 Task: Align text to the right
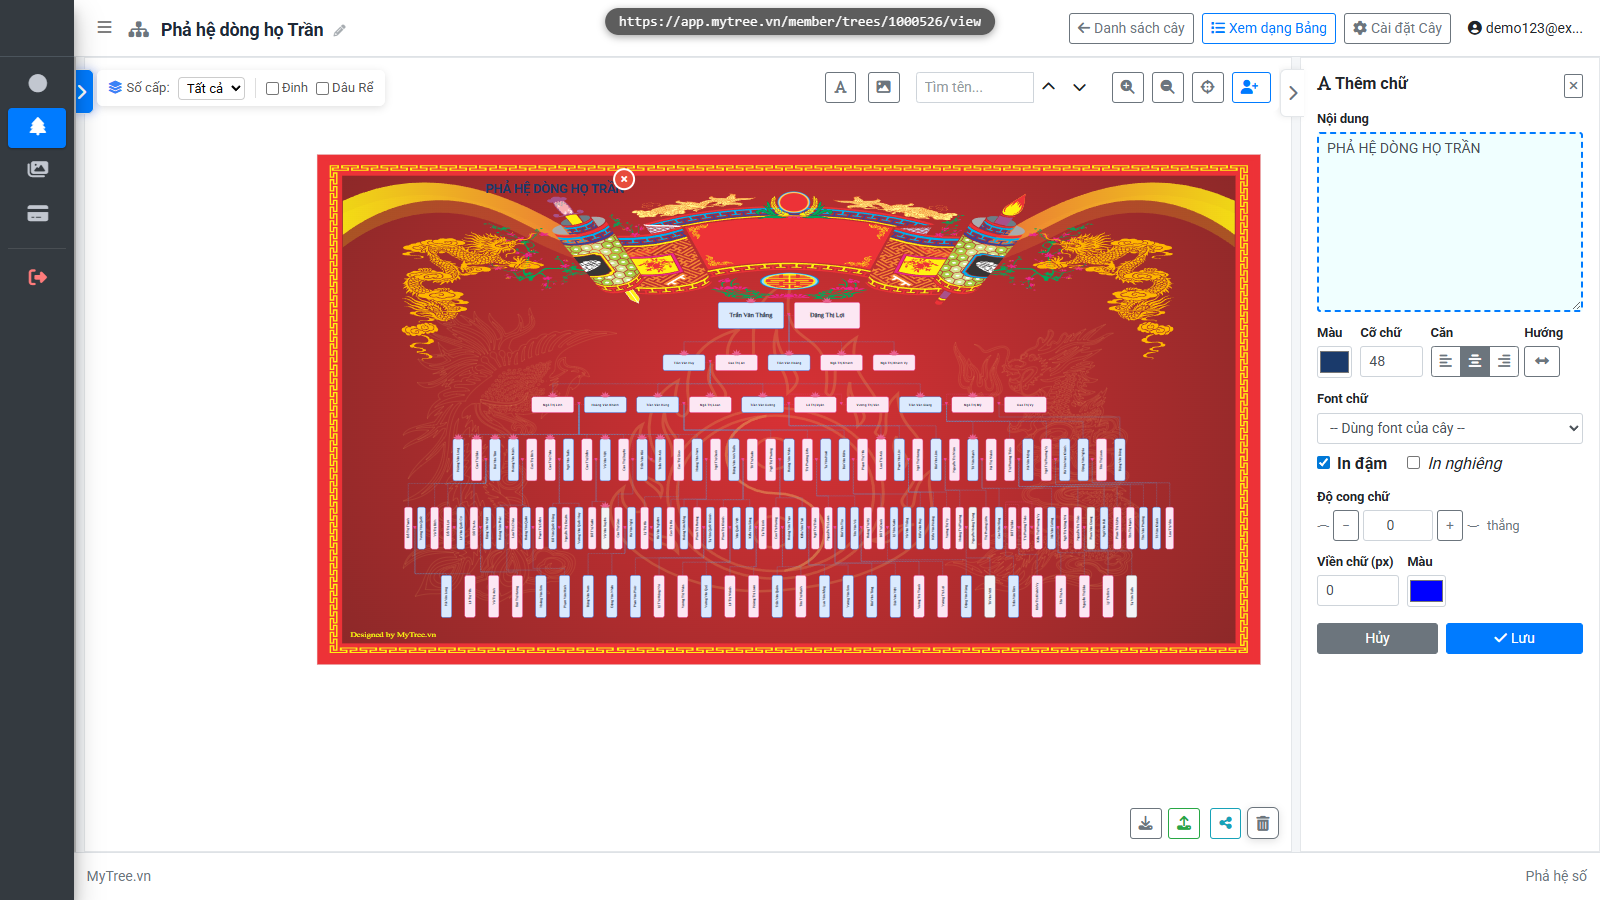(1504, 361)
